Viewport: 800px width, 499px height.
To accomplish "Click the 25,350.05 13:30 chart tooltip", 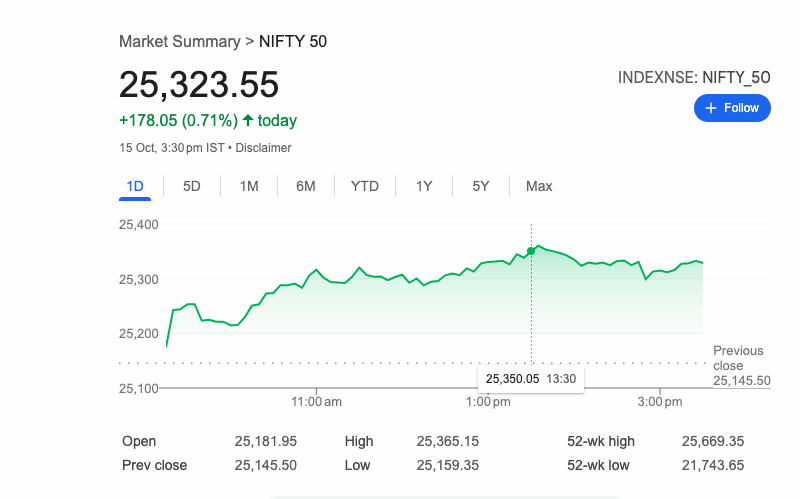I will 530,379.
